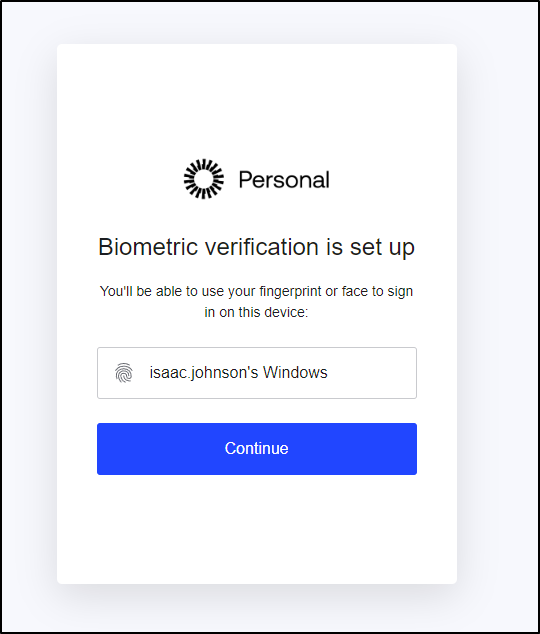Image resolution: width=540 pixels, height=634 pixels.
Task: Click the "Biometric verification is set up" heading
Action: click(x=257, y=247)
